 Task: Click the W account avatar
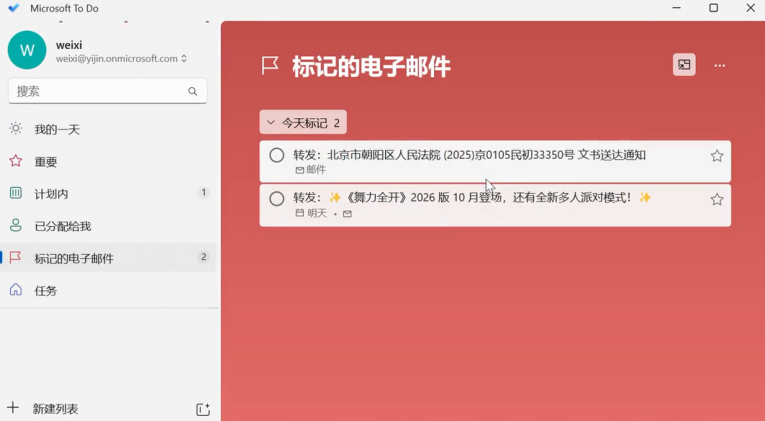point(27,50)
